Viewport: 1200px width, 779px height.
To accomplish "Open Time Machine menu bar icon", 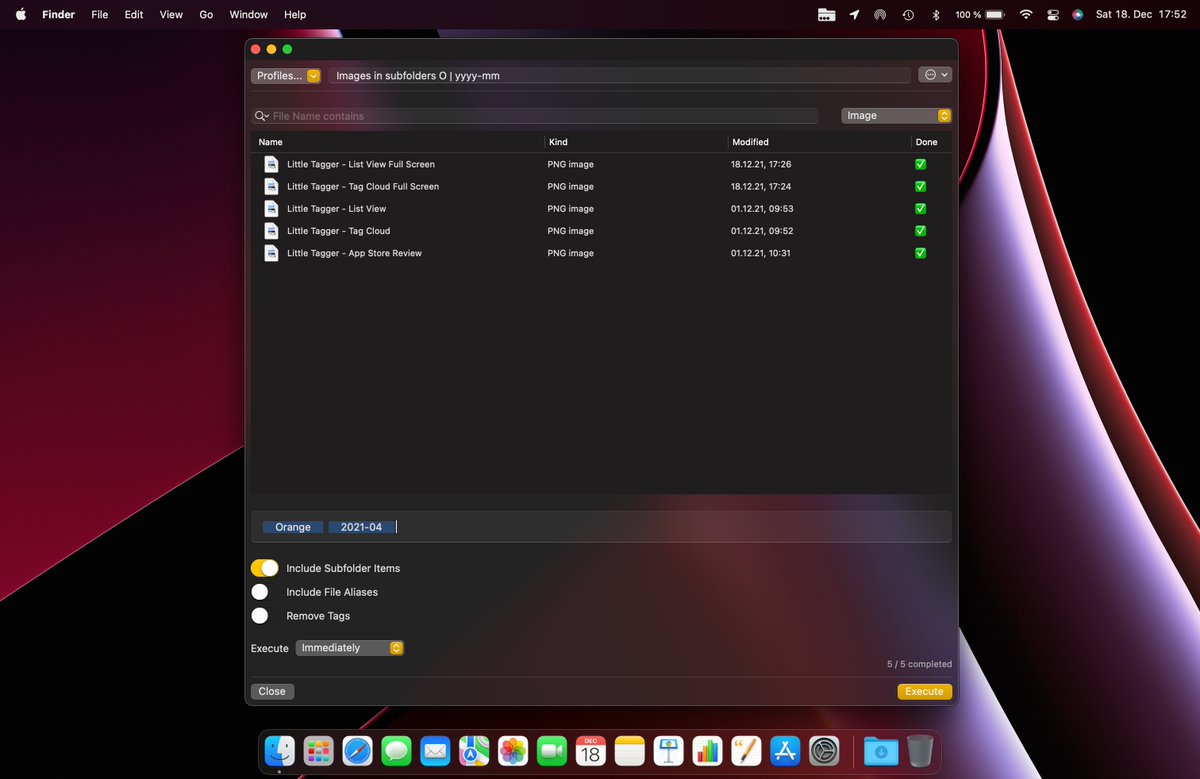I will pos(908,15).
